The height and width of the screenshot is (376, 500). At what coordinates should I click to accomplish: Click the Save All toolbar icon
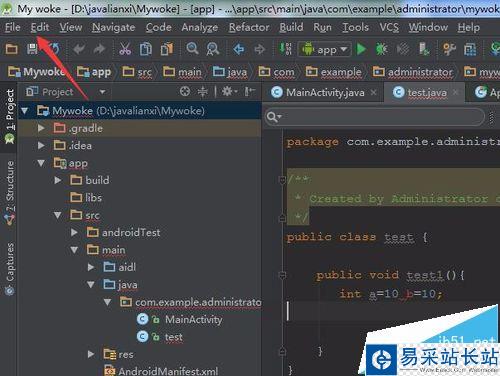point(32,49)
